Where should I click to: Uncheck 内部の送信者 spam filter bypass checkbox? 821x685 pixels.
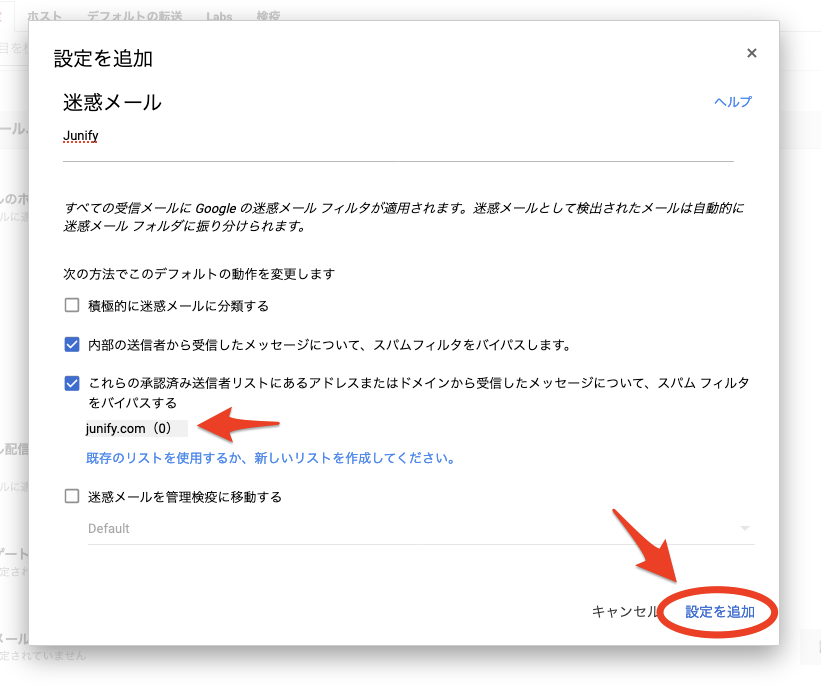[x=72, y=345]
